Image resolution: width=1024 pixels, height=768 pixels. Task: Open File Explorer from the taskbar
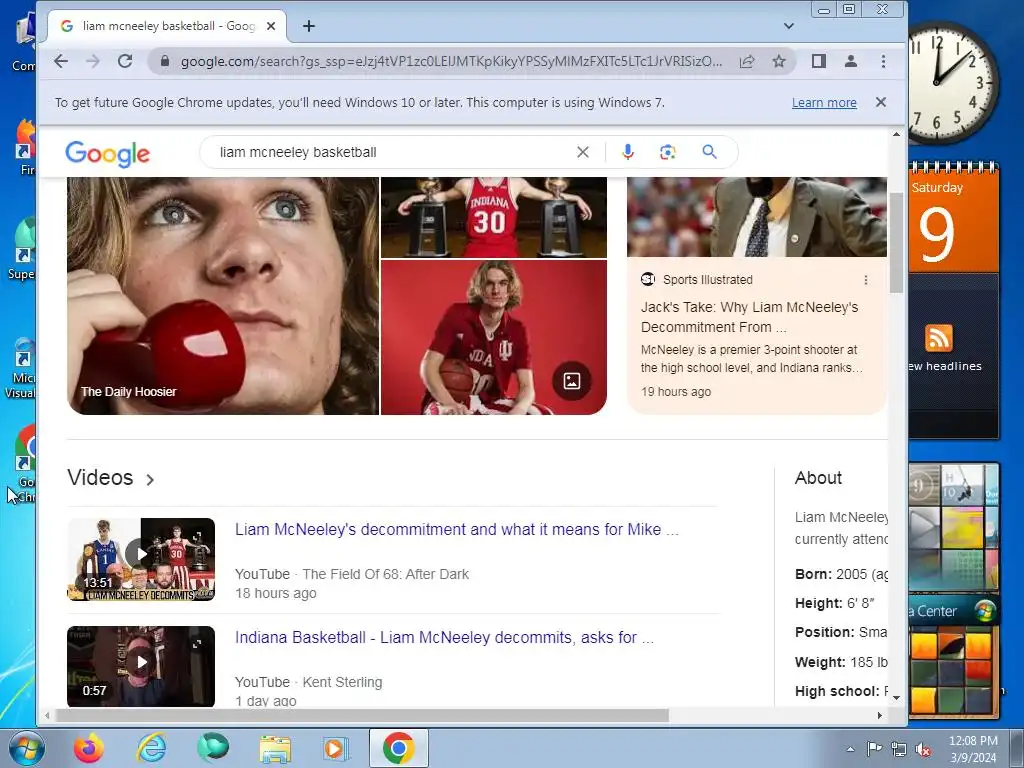(275, 748)
